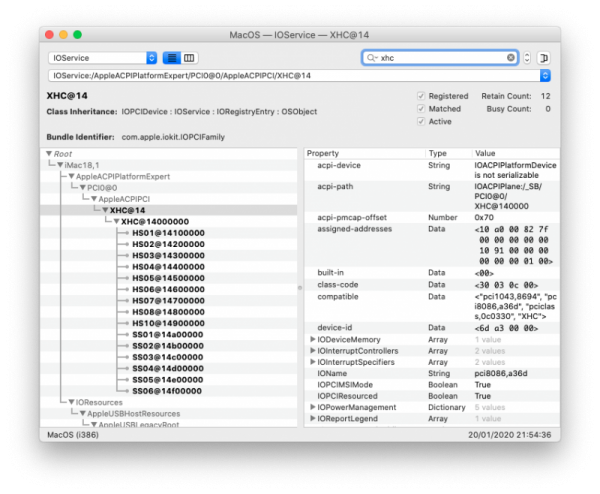Sort by the Property column header
This screenshot has height=494, width=600.
coord(365,153)
